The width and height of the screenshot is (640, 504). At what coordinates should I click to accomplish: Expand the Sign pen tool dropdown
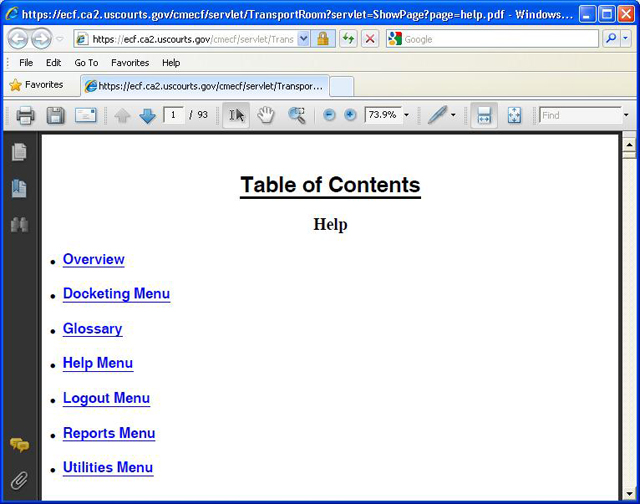(453, 115)
